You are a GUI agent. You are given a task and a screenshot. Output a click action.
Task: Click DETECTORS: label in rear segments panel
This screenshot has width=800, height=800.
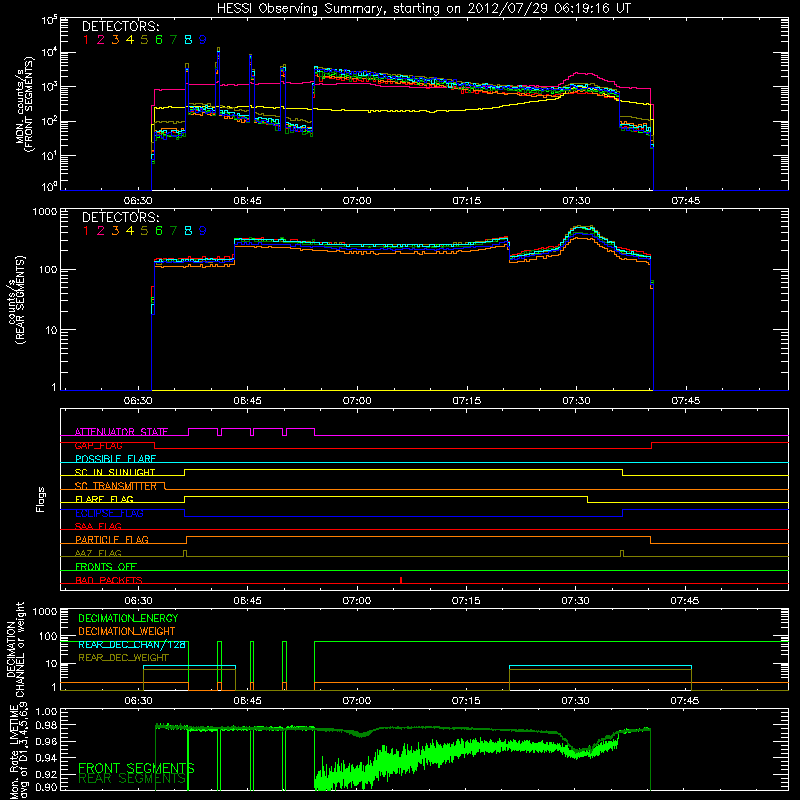coord(120,217)
